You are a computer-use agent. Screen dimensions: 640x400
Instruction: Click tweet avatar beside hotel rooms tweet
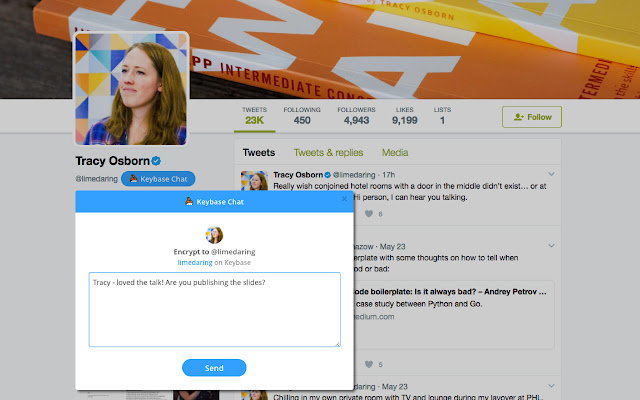click(x=254, y=180)
